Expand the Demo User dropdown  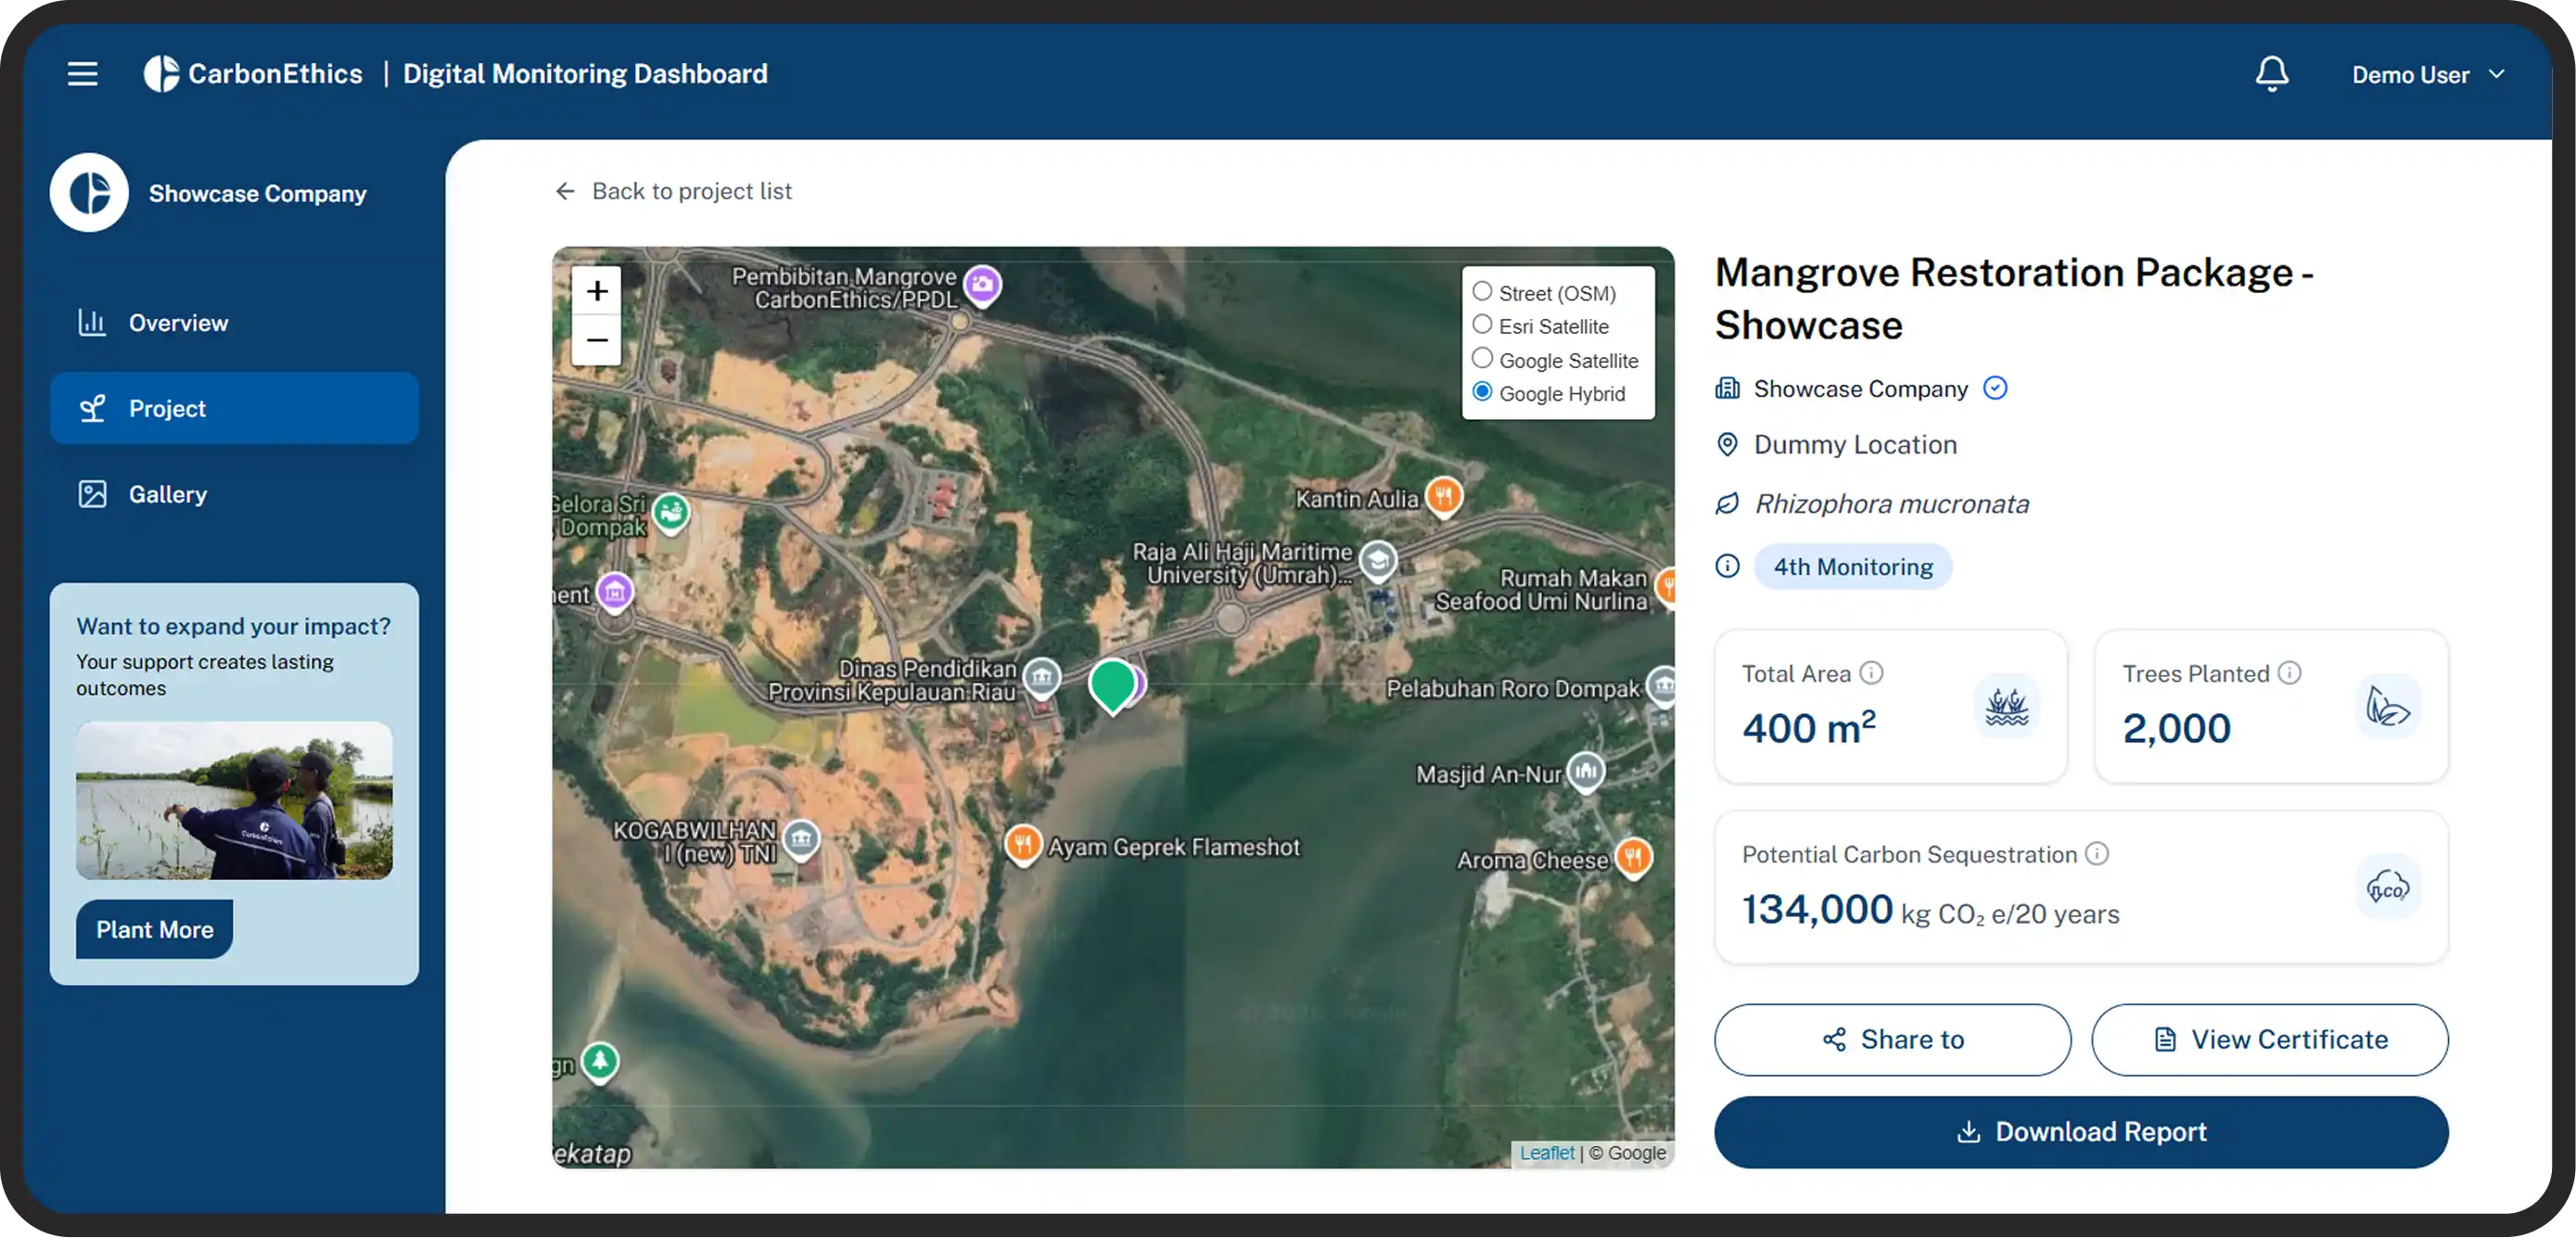pos(2428,75)
